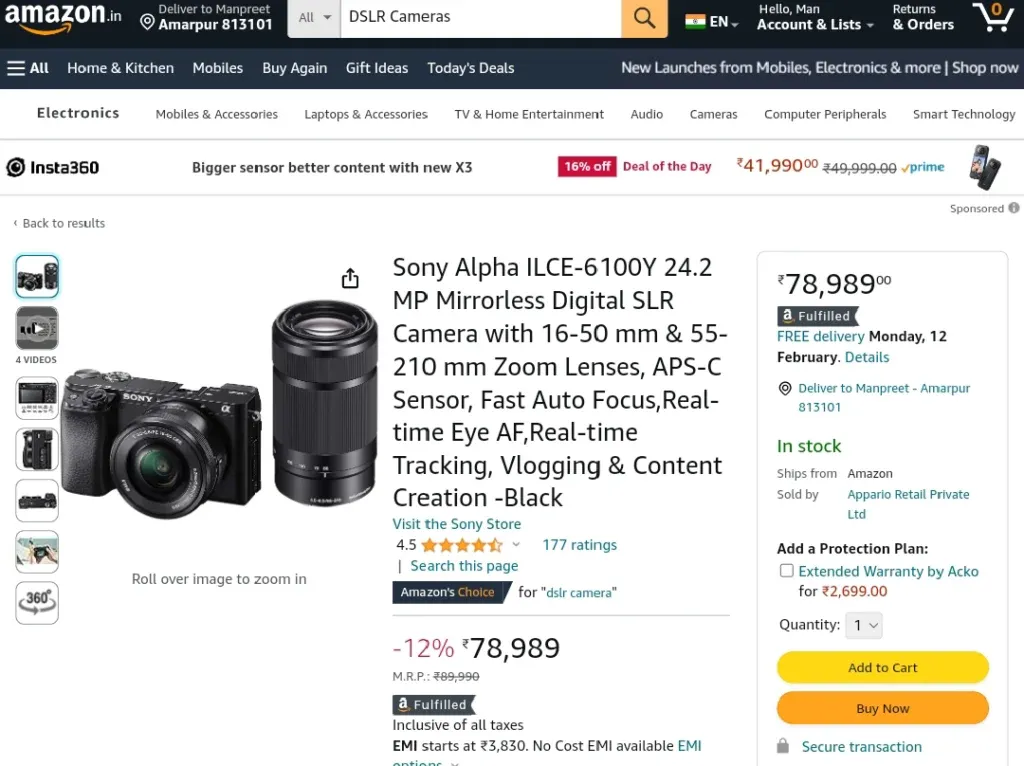Open the shopping cart icon
Viewport: 1024px width, 766px height.
pyautogui.click(x=993, y=17)
